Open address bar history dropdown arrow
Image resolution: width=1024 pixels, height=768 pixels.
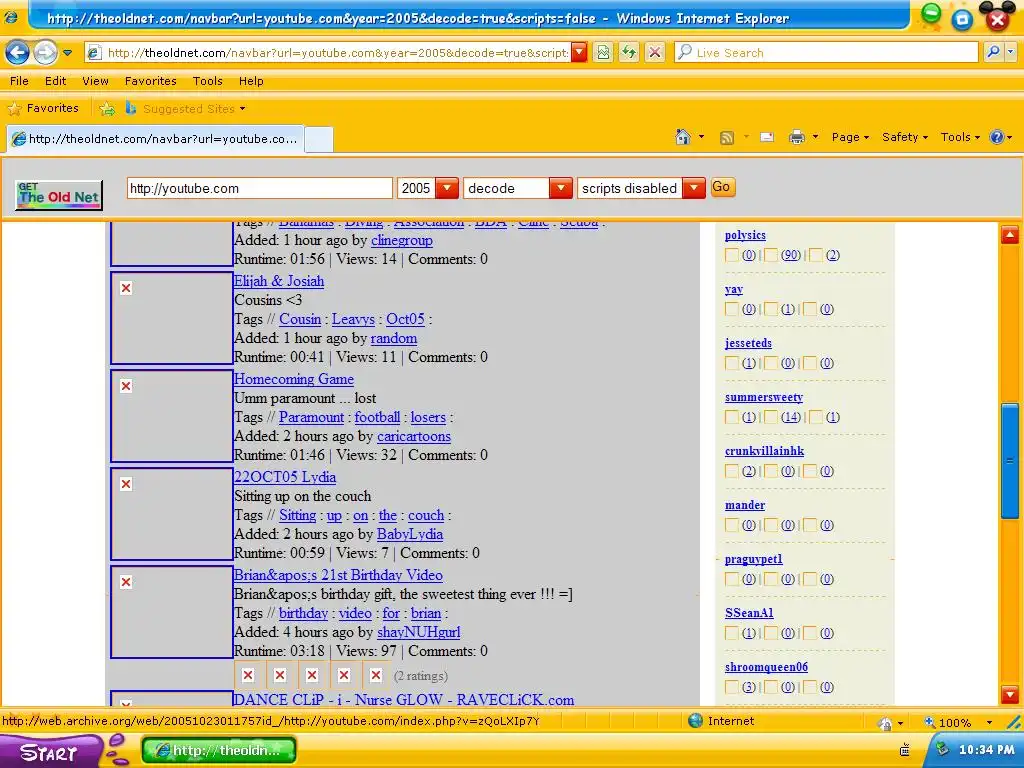point(579,53)
